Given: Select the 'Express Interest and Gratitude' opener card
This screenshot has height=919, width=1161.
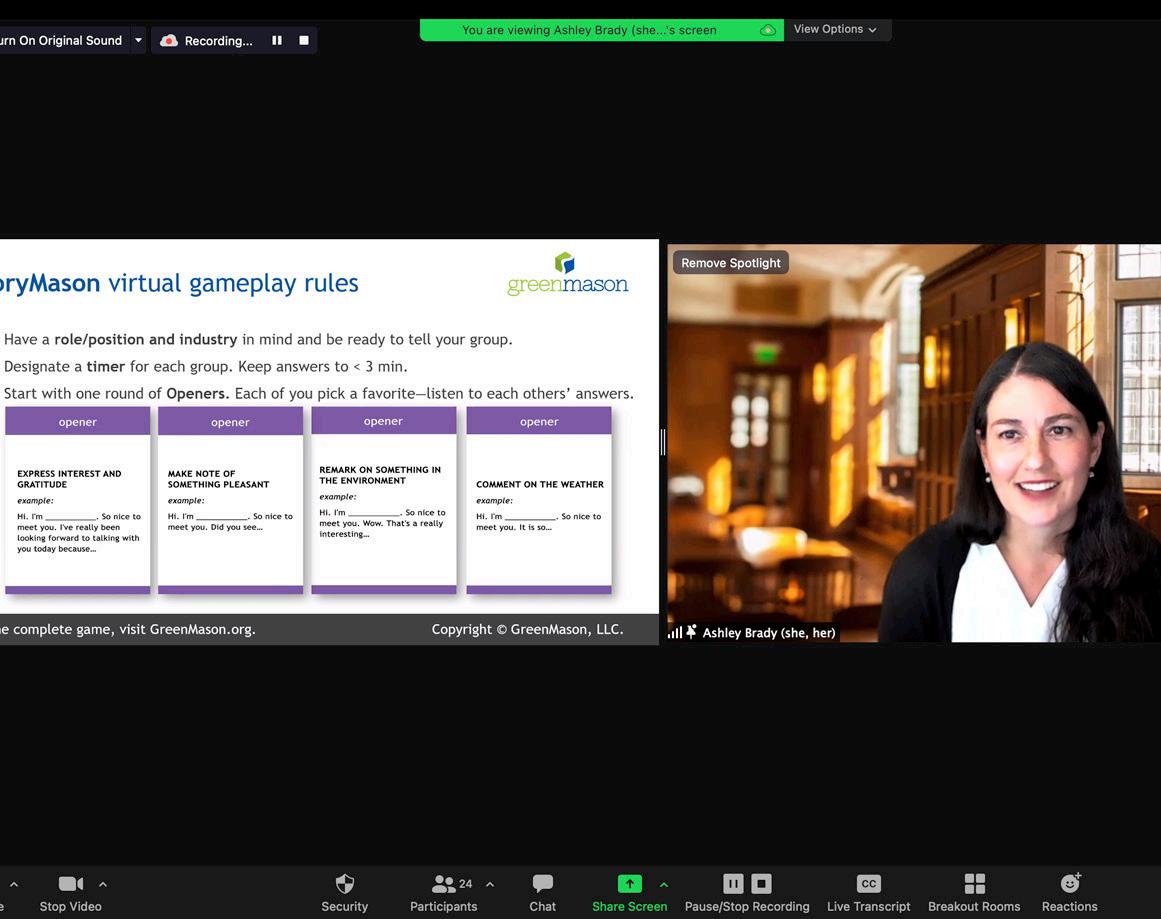Looking at the screenshot, I should pos(78,500).
